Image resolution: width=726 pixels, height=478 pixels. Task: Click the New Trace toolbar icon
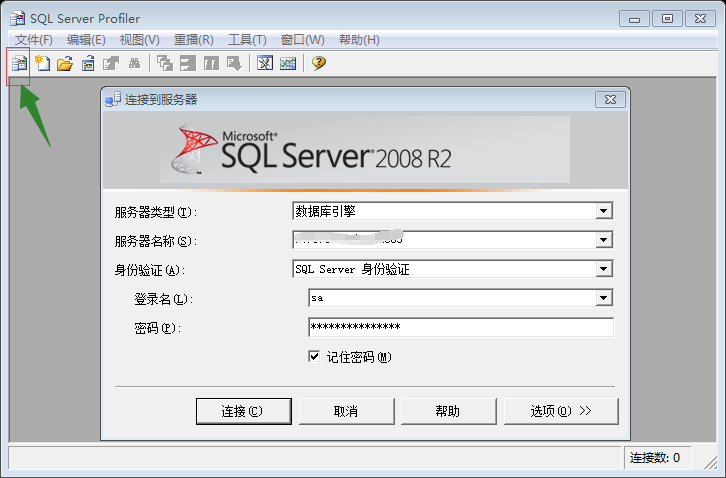coord(19,63)
